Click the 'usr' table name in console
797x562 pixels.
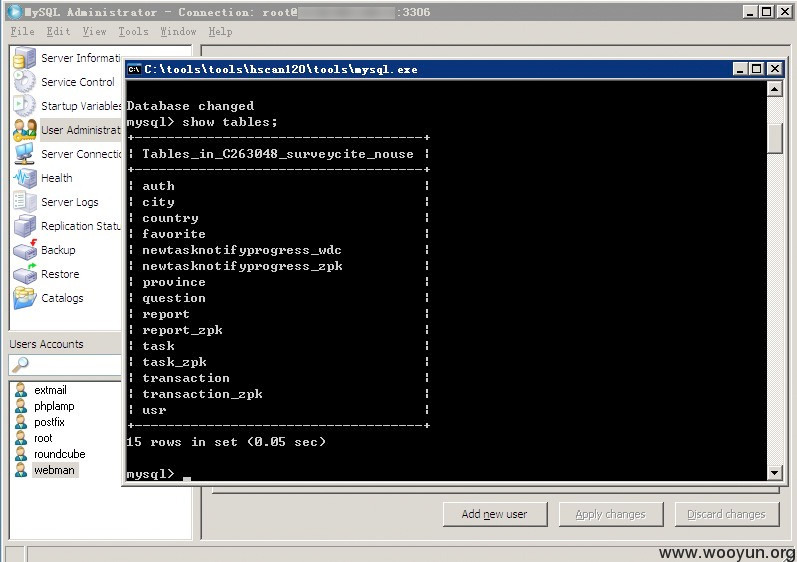point(154,410)
